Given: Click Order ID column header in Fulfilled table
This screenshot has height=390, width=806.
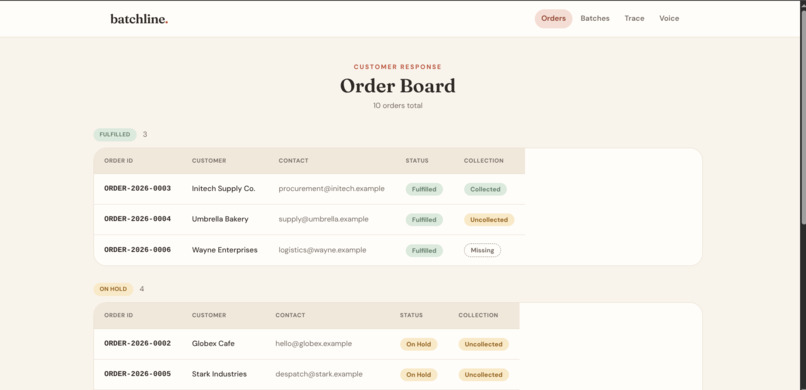Looking at the screenshot, I should point(118,161).
